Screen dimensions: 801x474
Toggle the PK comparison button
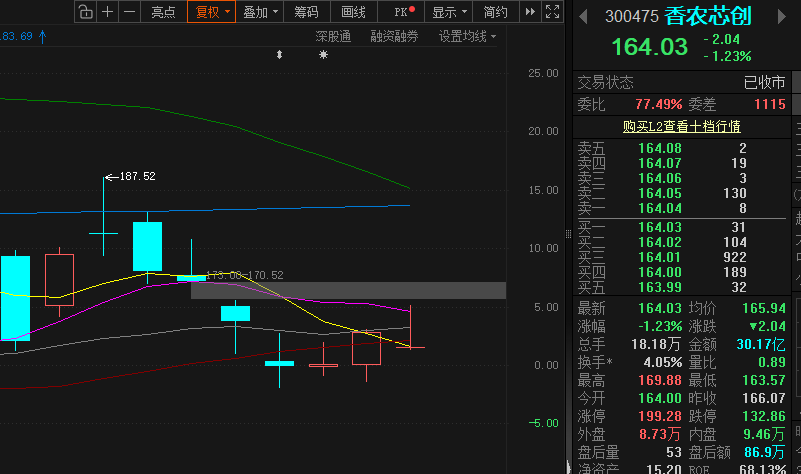point(405,12)
